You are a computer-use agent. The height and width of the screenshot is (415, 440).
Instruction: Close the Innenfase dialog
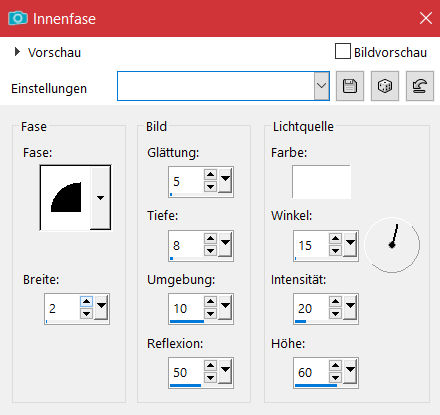click(x=426, y=18)
